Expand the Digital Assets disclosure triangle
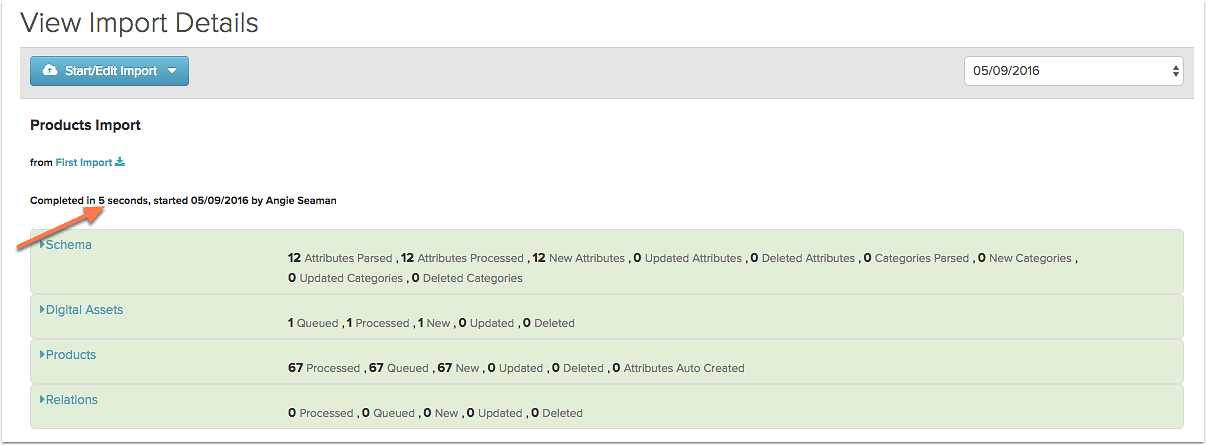Image resolution: width=1206 pixels, height=445 pixels. (42, 310)
